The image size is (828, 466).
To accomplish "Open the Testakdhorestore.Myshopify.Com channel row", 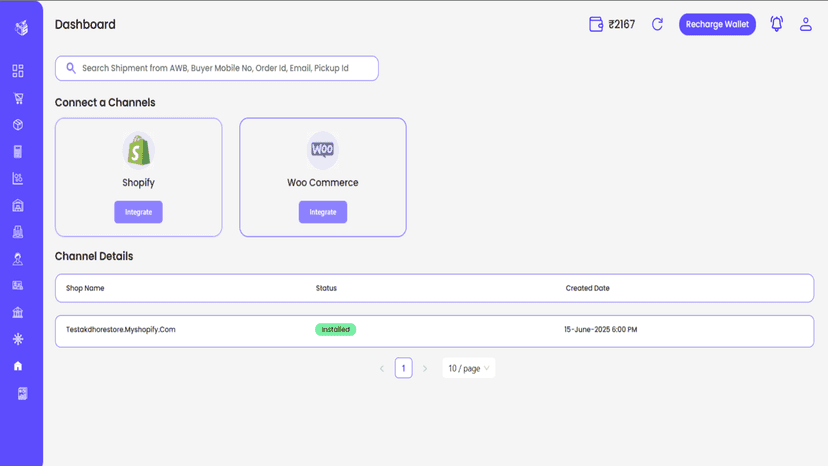I will click(434, 331).
